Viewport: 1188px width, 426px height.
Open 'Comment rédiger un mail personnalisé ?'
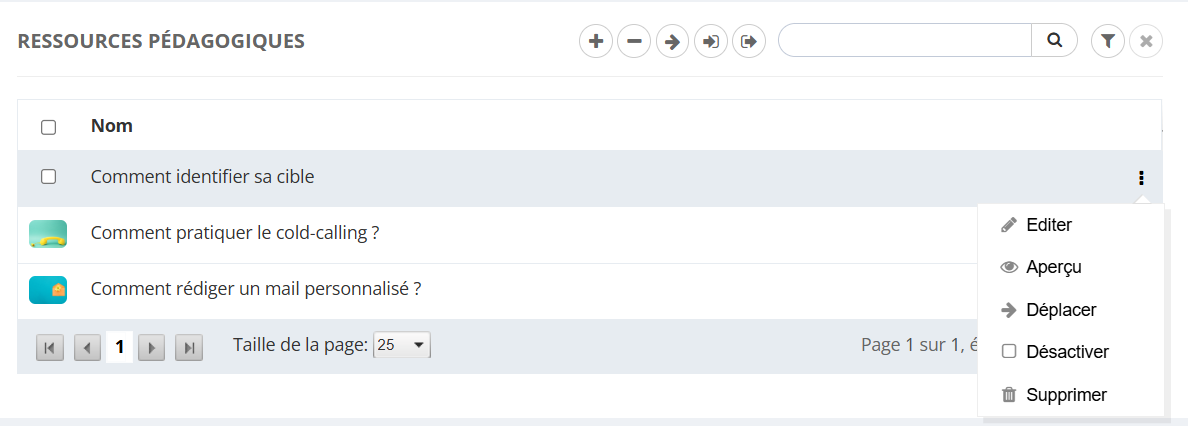point(255,289)
